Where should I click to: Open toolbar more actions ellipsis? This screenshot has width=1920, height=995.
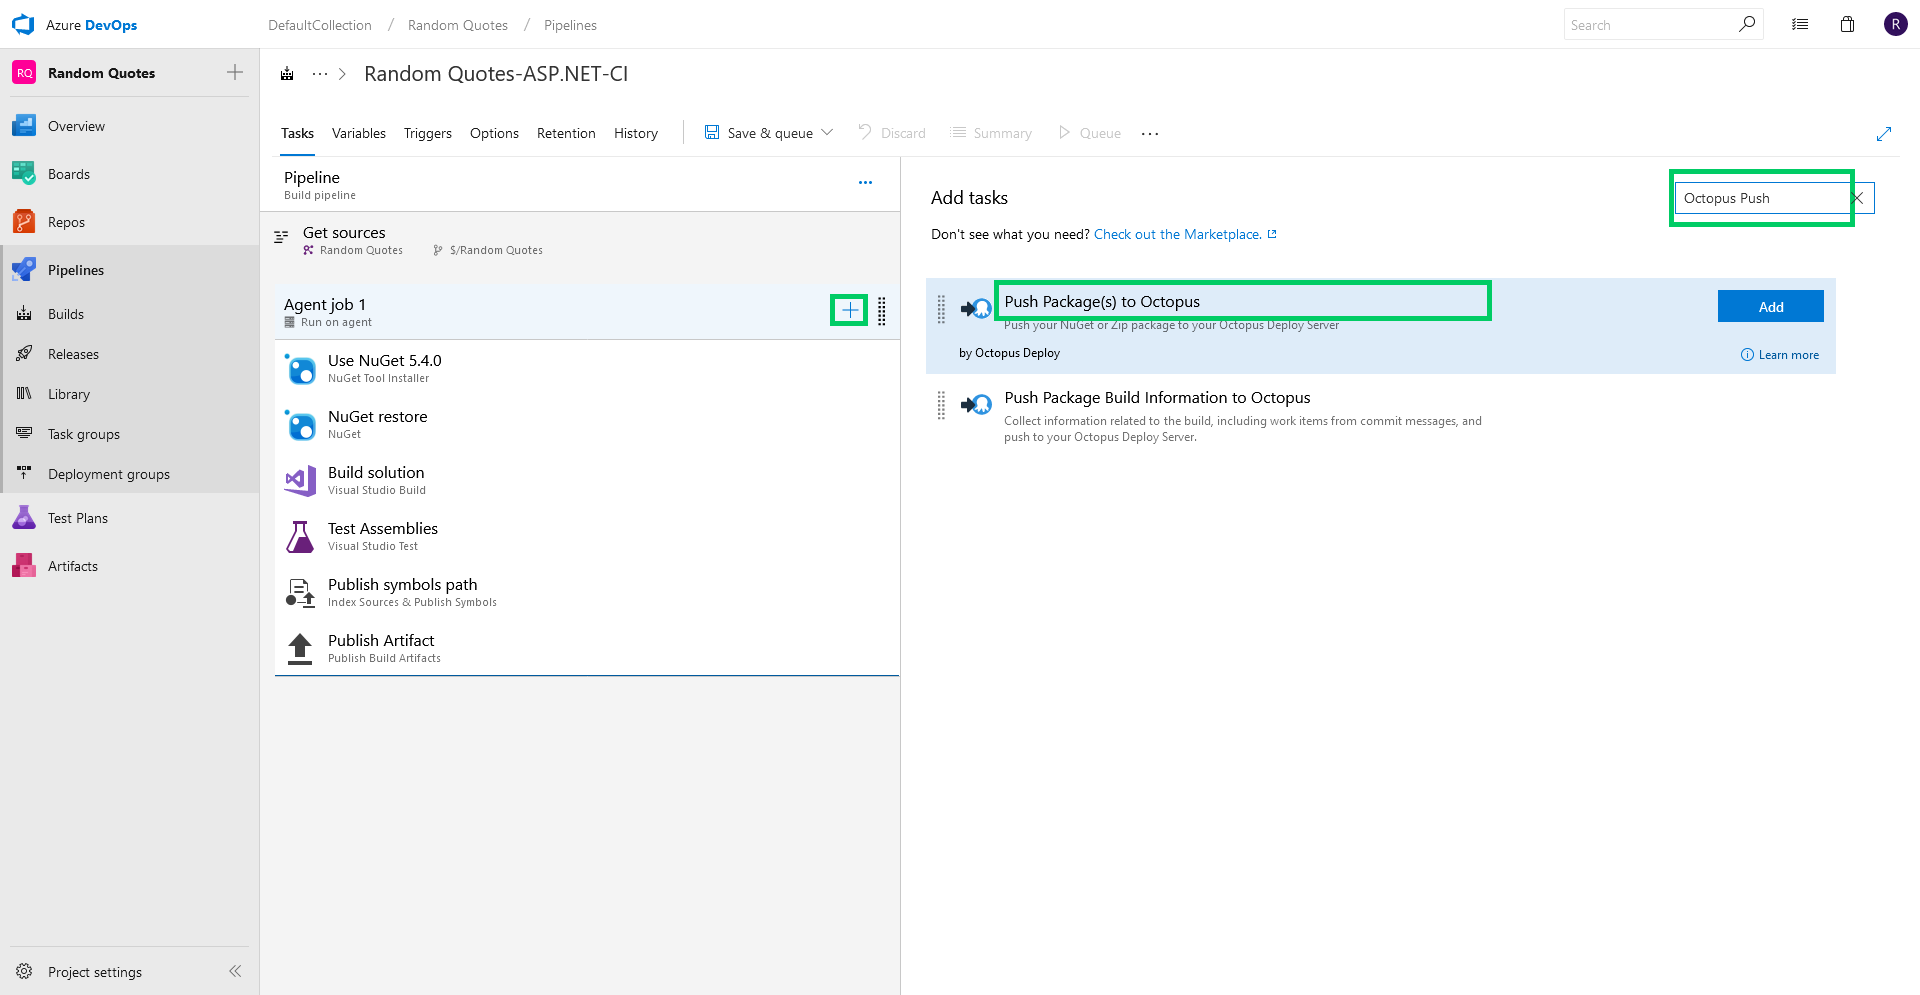1150,134
